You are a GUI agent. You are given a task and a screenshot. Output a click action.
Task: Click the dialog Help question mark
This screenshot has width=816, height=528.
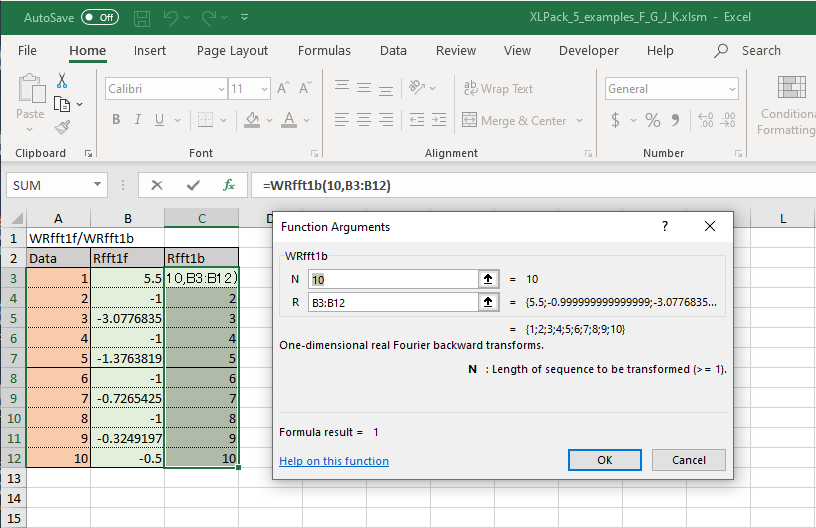[665, 226]
